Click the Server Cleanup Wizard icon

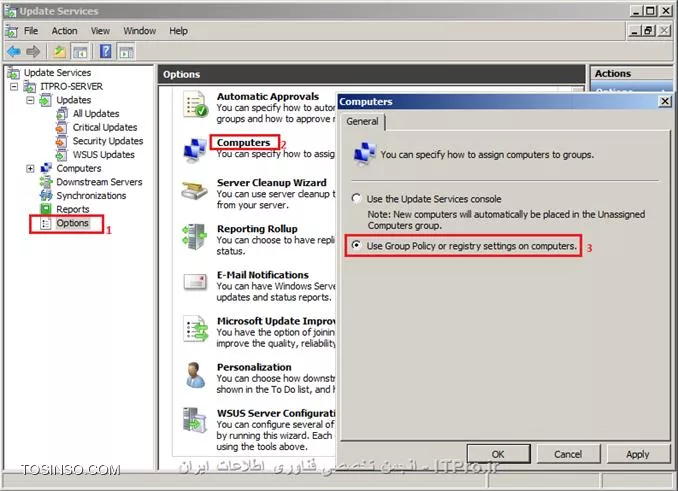(194, 190)
